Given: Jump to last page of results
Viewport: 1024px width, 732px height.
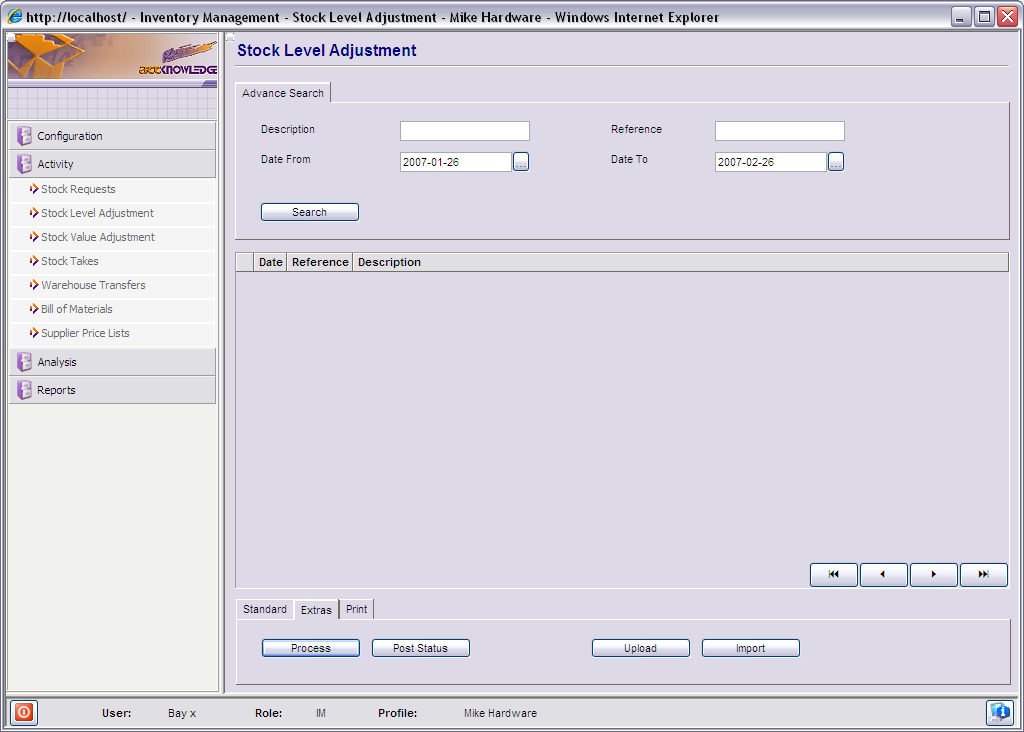Looking at the screenshot, I should (983, 575).
